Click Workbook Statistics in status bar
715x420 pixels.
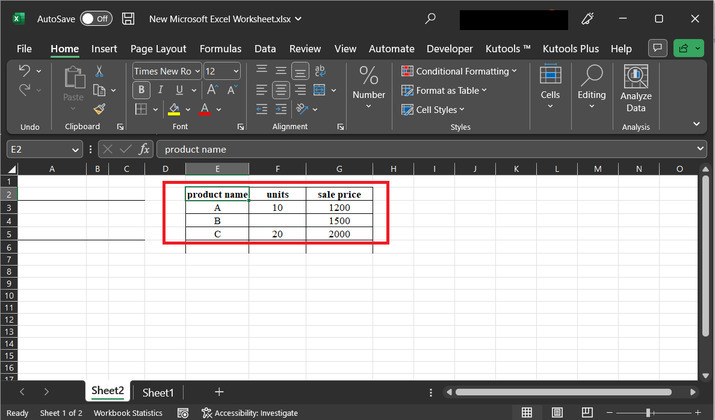point(128,413)
